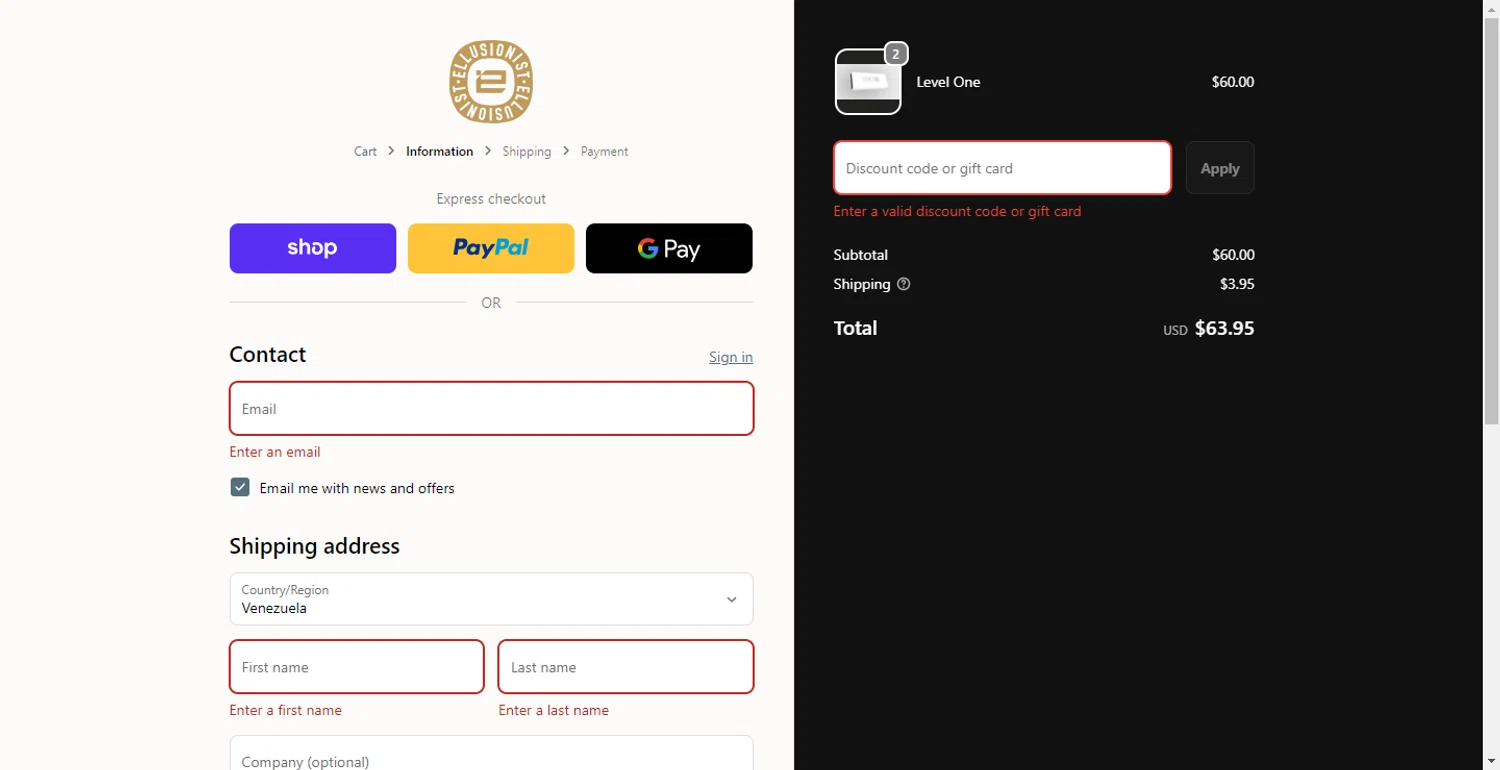Click the Express checkout label
The width and height of the screenshot is (1500, 770).
point(491,199)
